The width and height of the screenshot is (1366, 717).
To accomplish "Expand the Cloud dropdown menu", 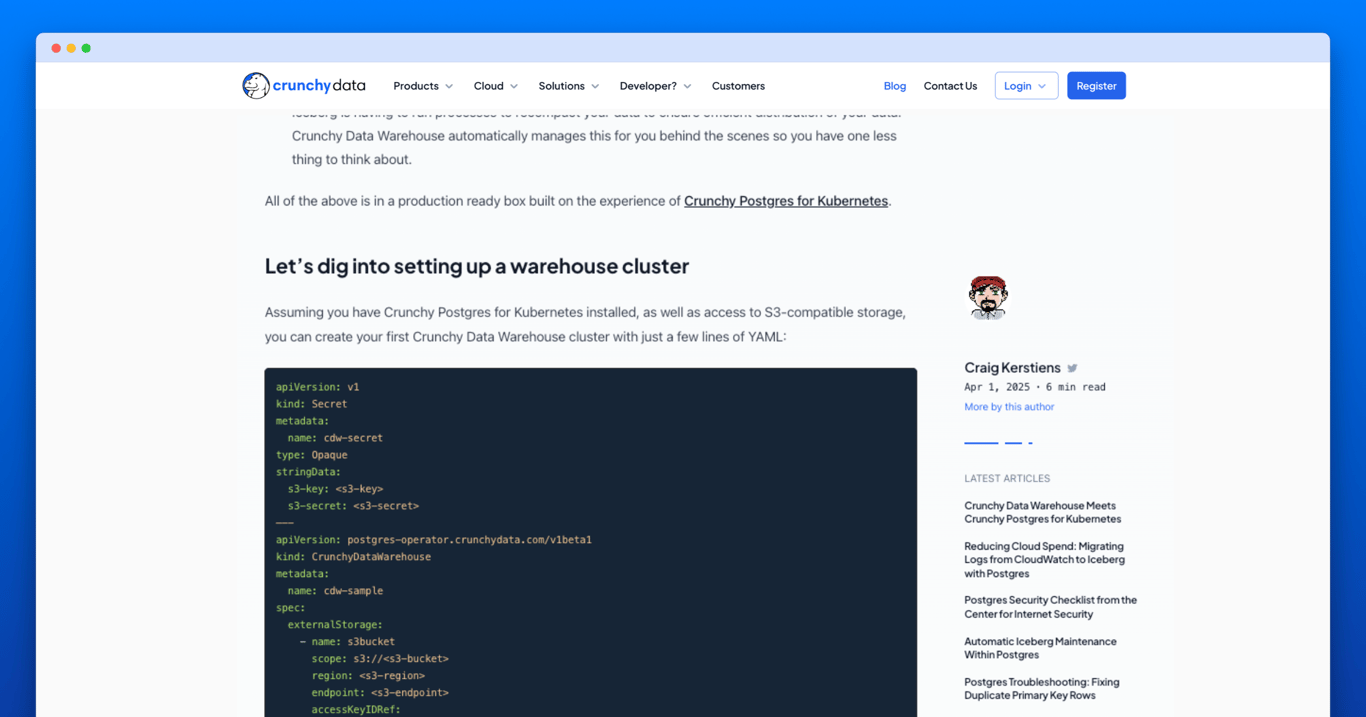I will tap(496, 86).
